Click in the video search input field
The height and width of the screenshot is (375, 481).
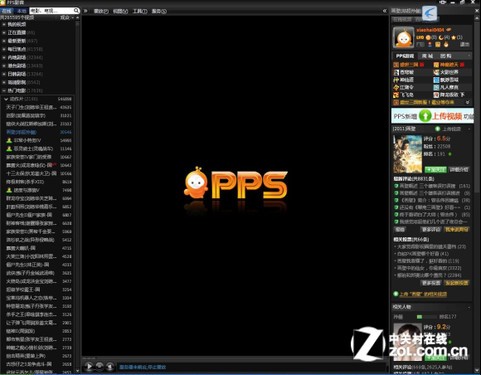[x=51, y=11]
